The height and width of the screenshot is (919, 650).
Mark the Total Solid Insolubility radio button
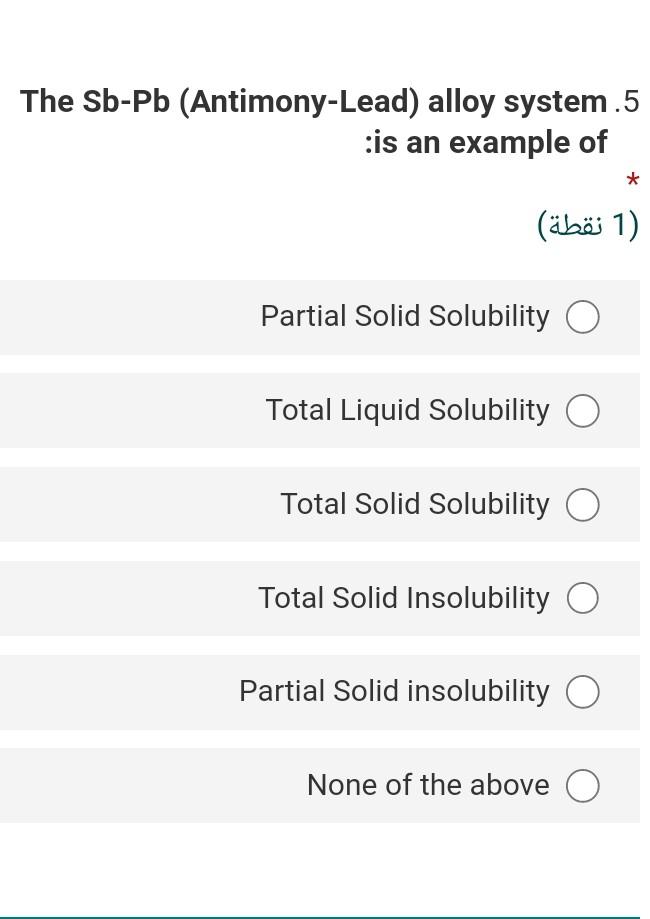(583, 598)
